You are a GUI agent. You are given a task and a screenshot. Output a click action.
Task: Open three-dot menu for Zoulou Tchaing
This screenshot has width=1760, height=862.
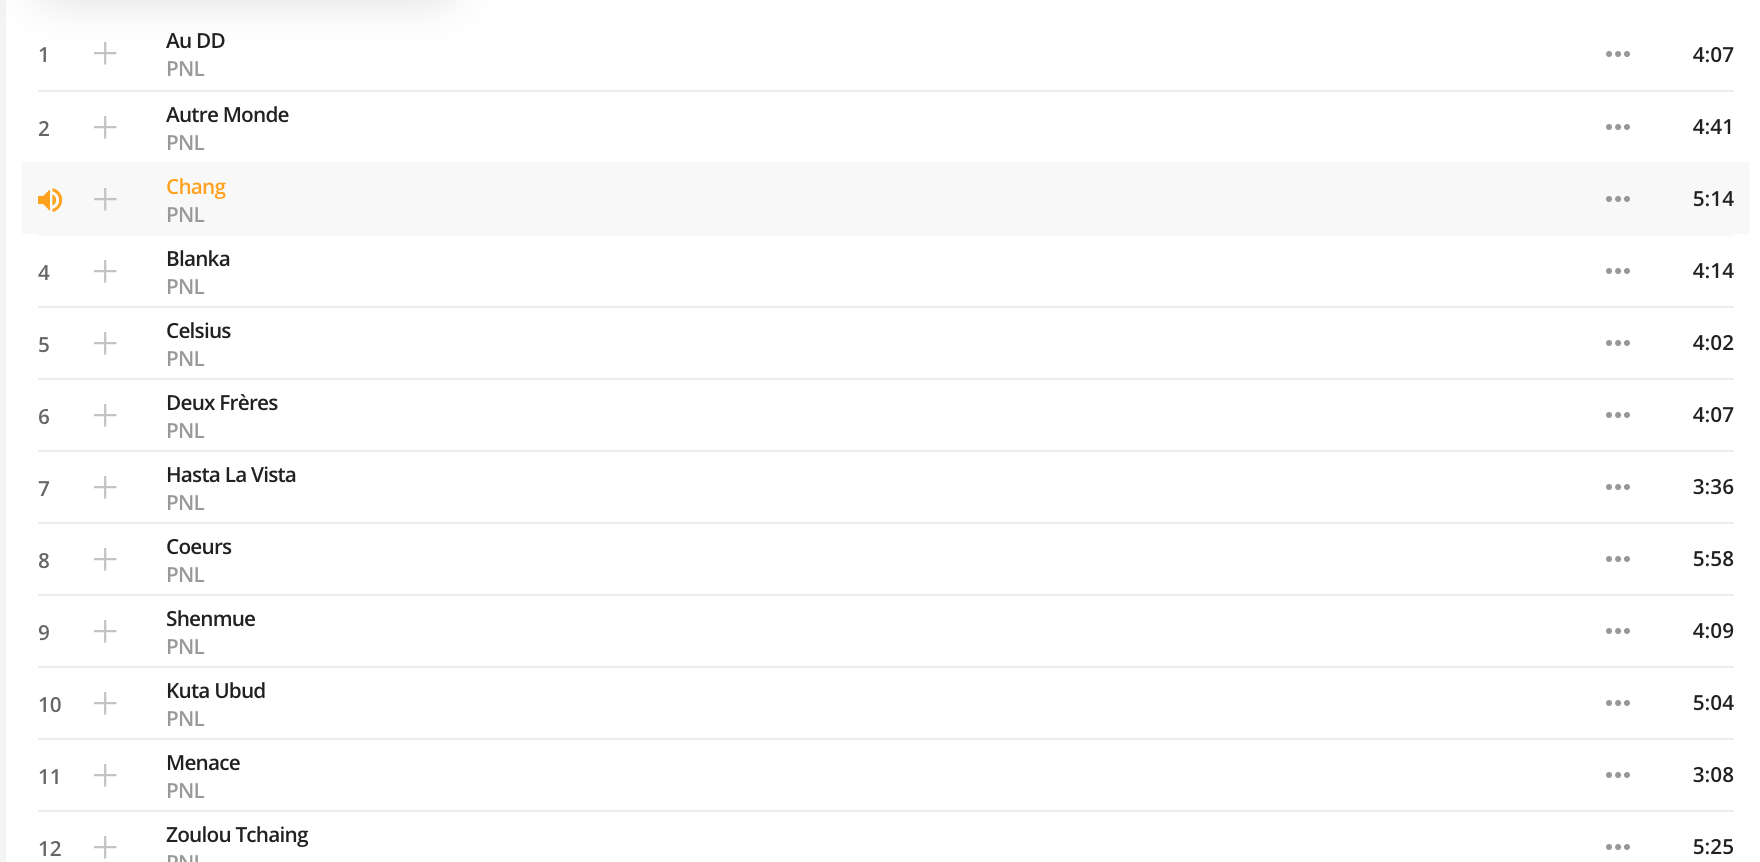(x=1618, y=847)
